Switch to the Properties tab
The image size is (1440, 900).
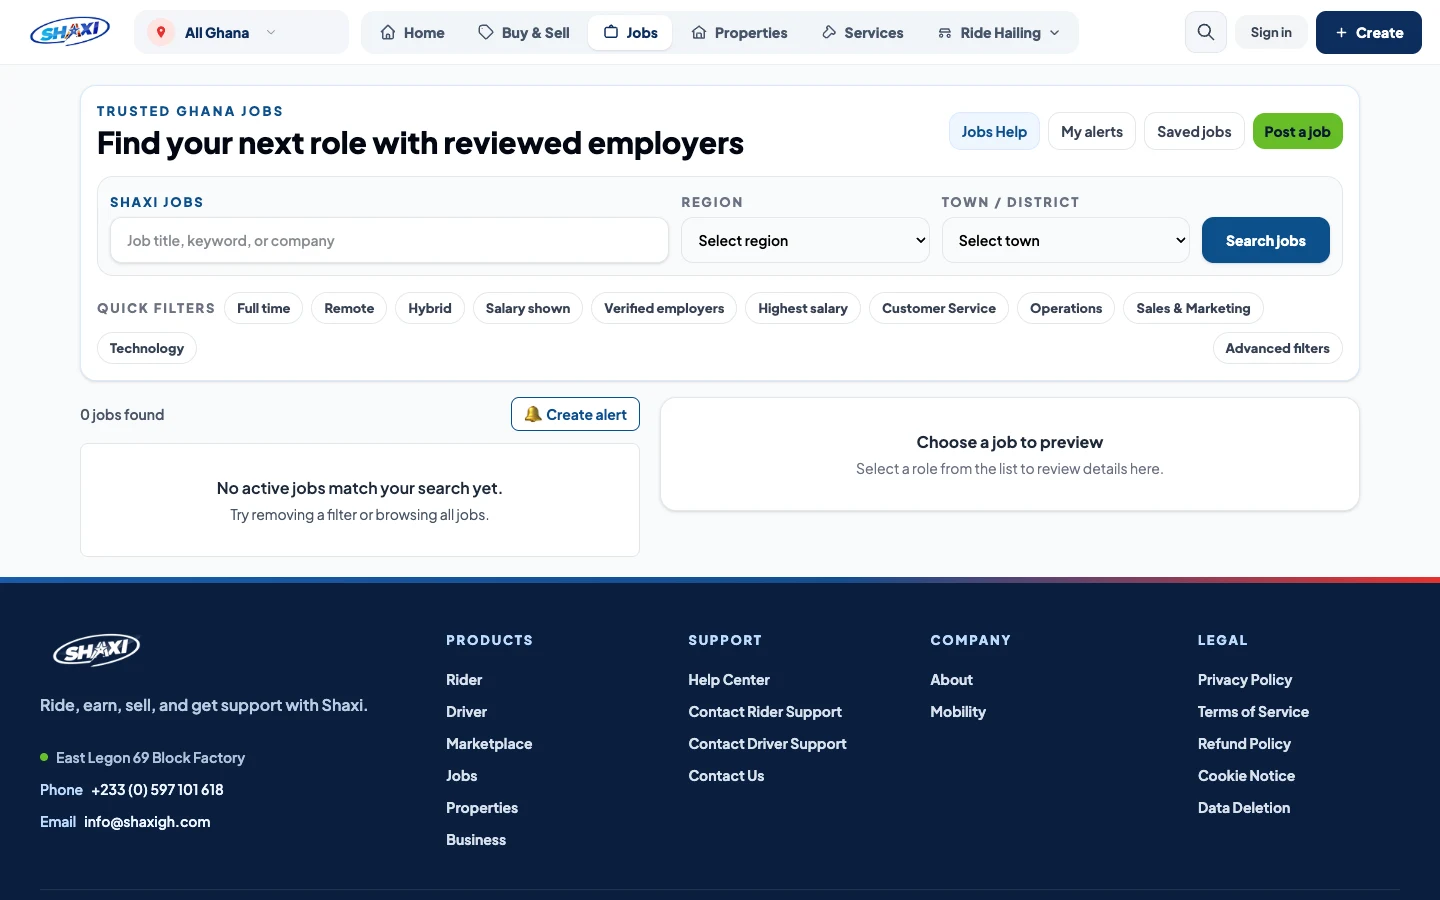739,33
